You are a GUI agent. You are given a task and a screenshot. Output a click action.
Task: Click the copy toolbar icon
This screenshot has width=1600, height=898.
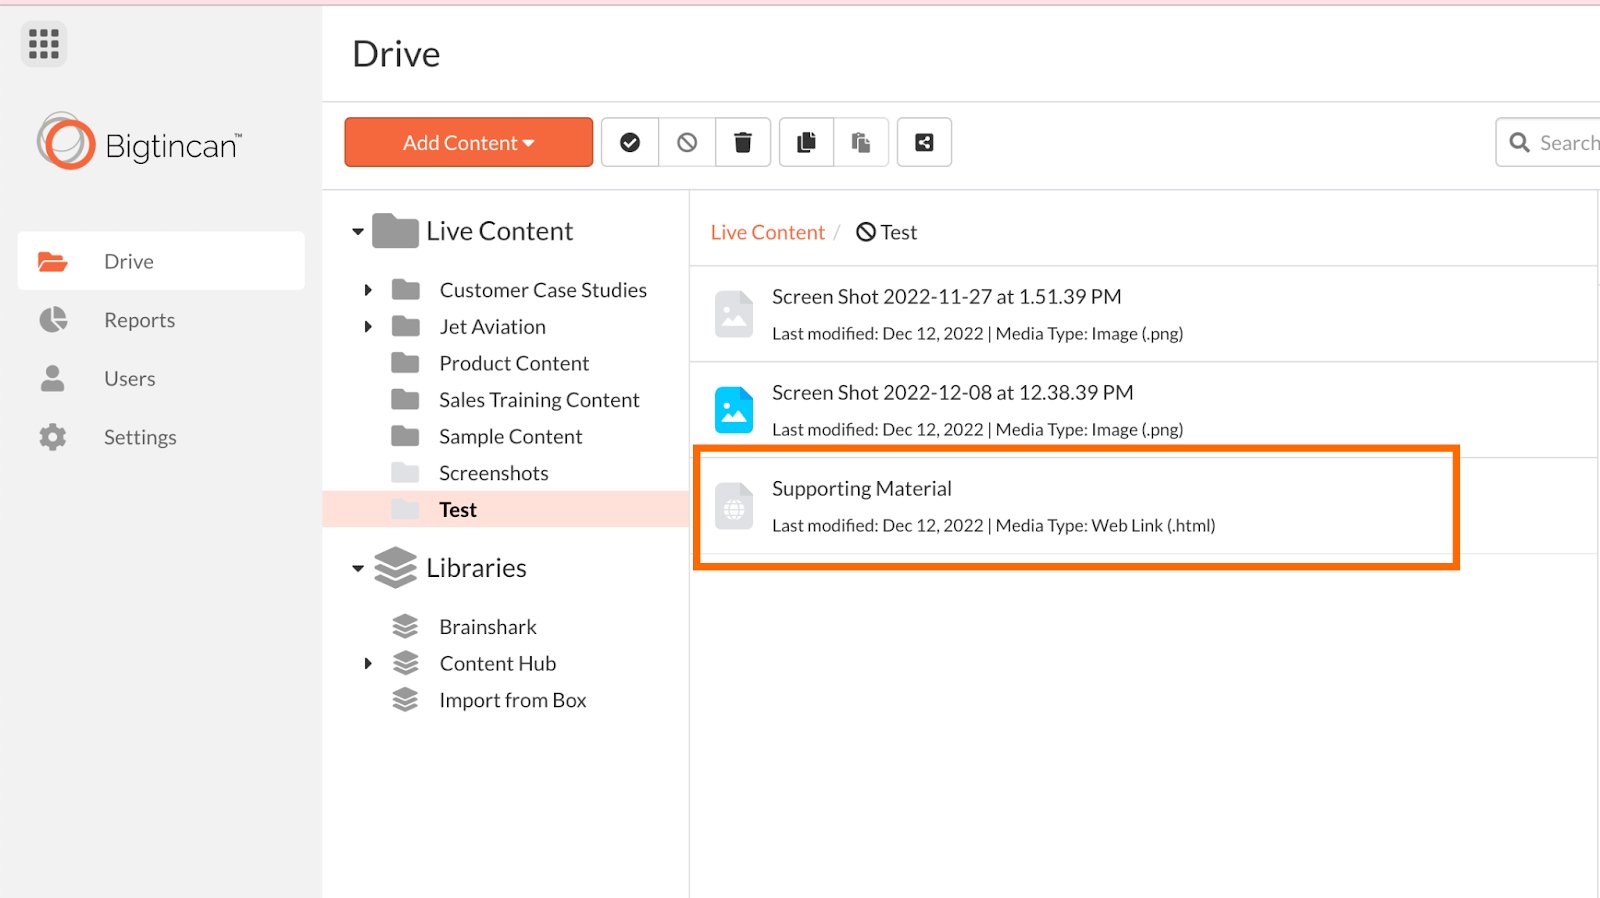806,142
